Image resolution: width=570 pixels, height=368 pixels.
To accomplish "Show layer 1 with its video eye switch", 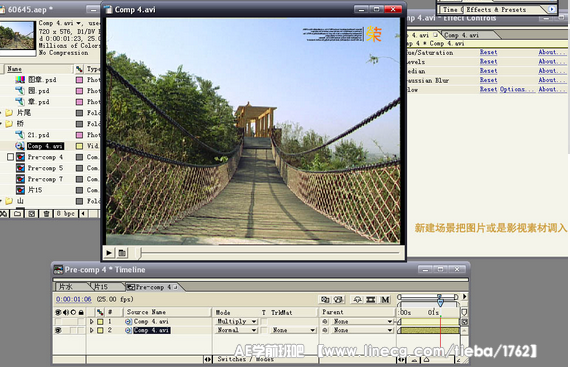I will (x=58, y=322).
